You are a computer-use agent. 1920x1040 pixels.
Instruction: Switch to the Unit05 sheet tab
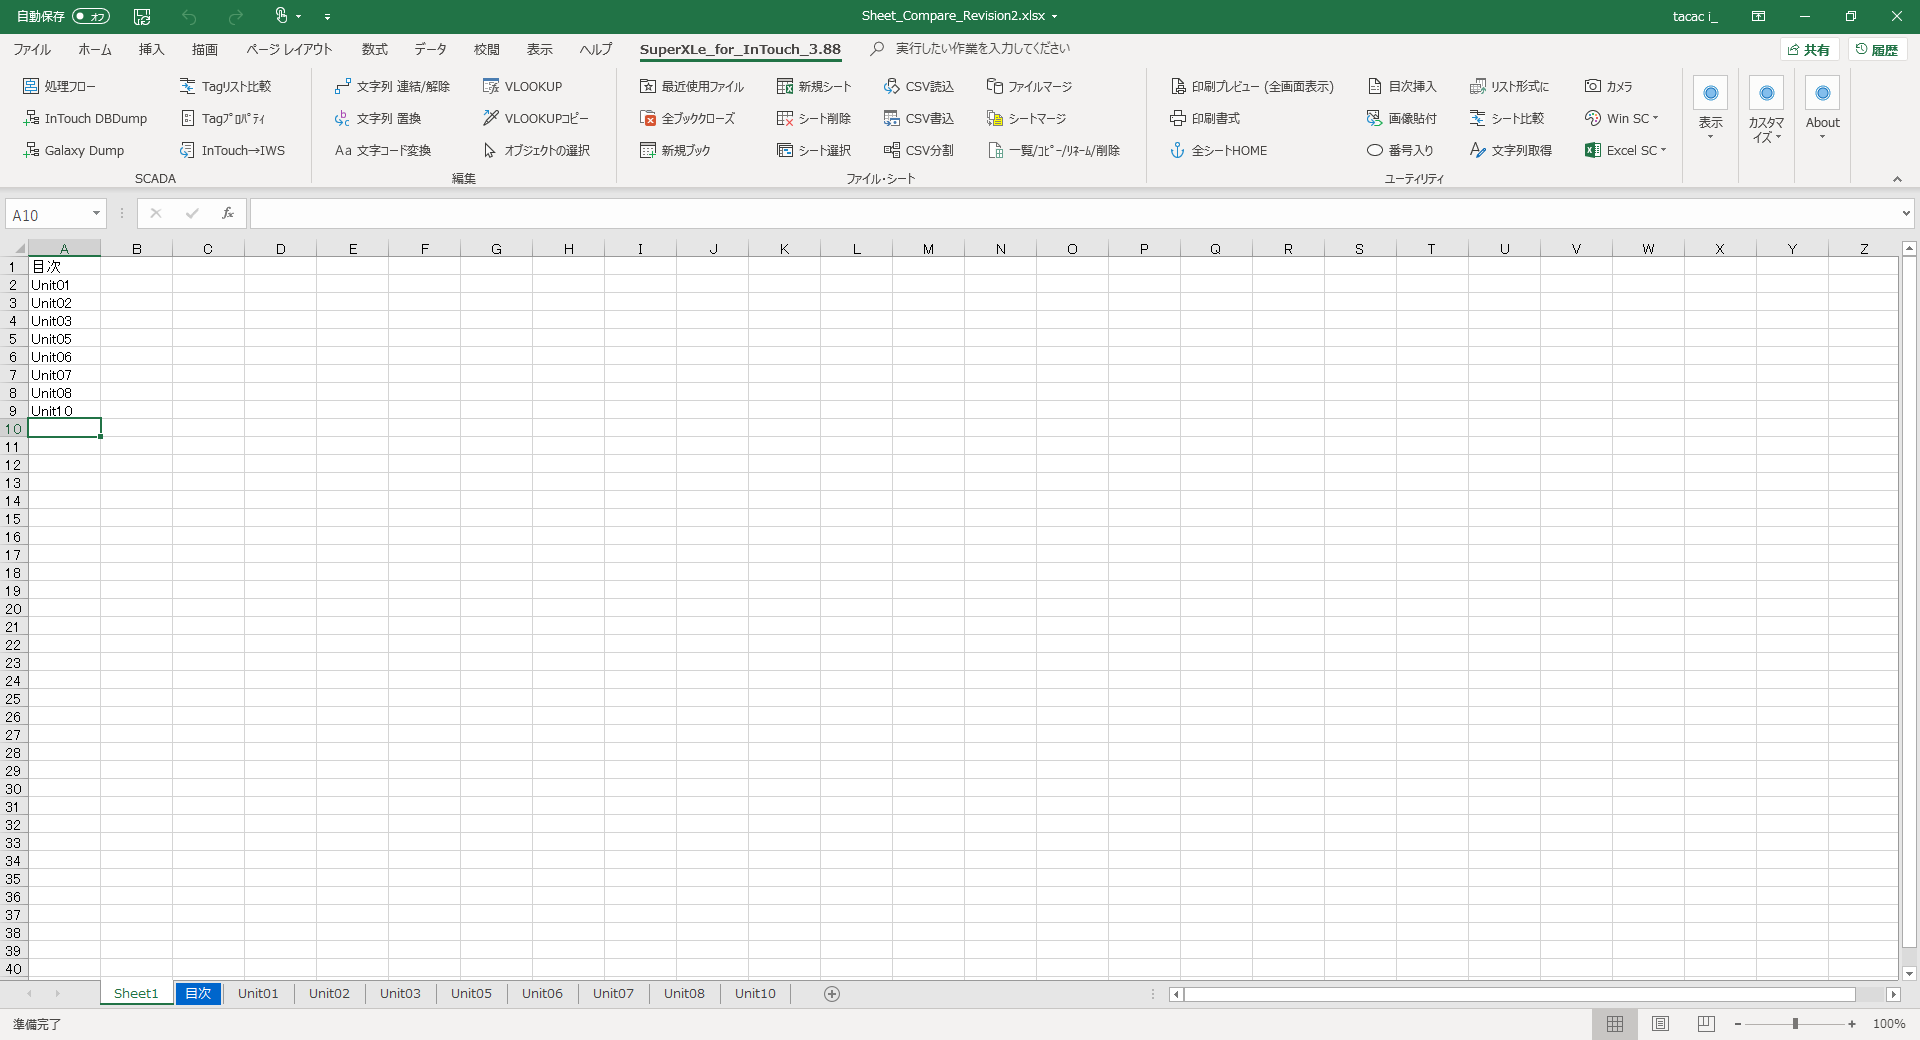pos(471,993)
